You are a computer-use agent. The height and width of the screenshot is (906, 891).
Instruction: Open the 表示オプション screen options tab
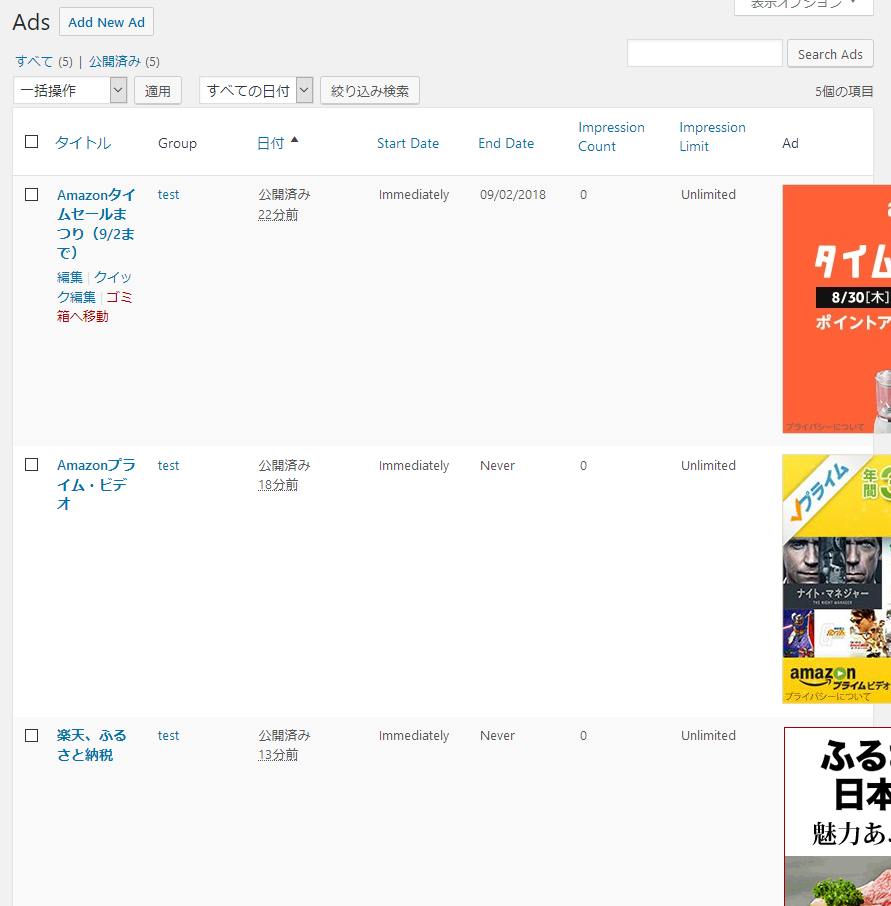click(804, 6)
